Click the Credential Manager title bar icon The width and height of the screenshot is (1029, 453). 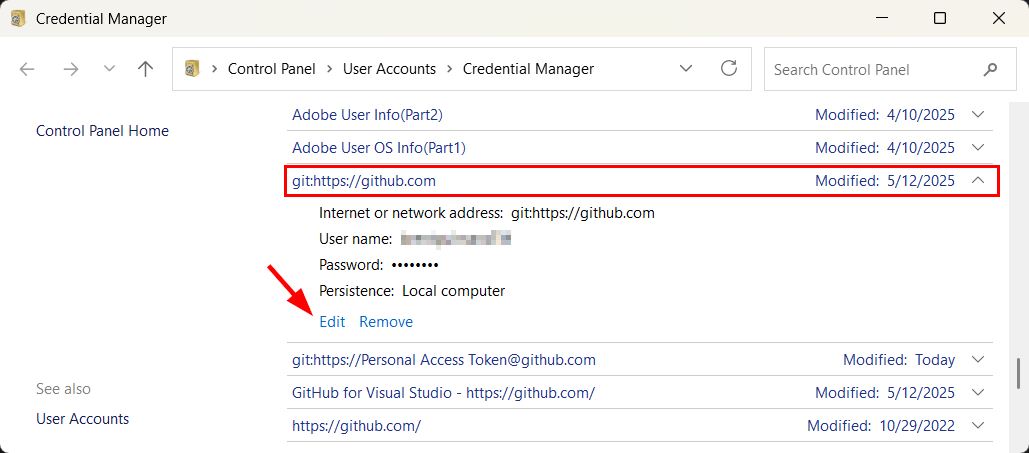[x=18, y=19]
